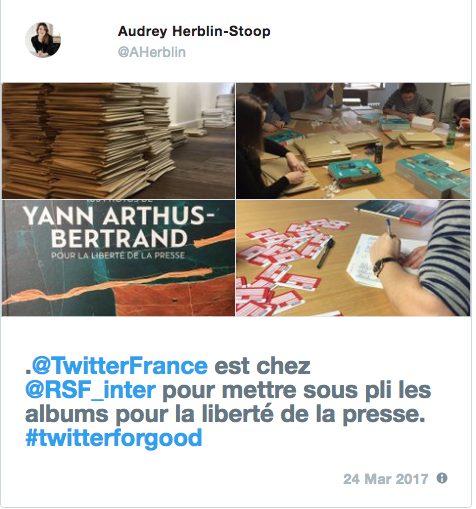Click the @AHerblin handle
Viewport: 476px width, 509px height.
tap(152, 52)
